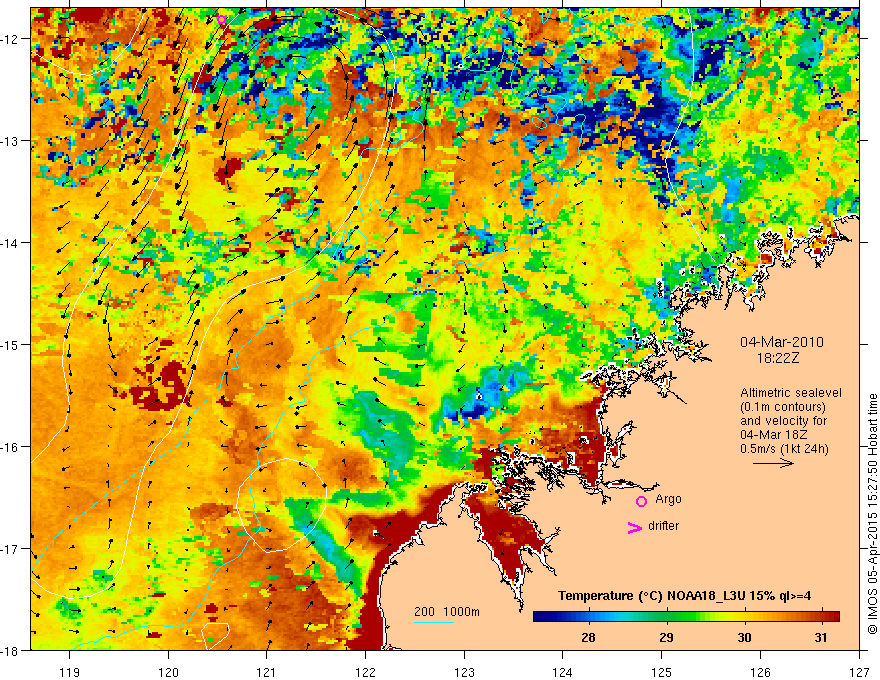Click the '0.5m/s (1kt 24h)' text
The width and height of the screenshot is (880, 680).
[784, 448]
